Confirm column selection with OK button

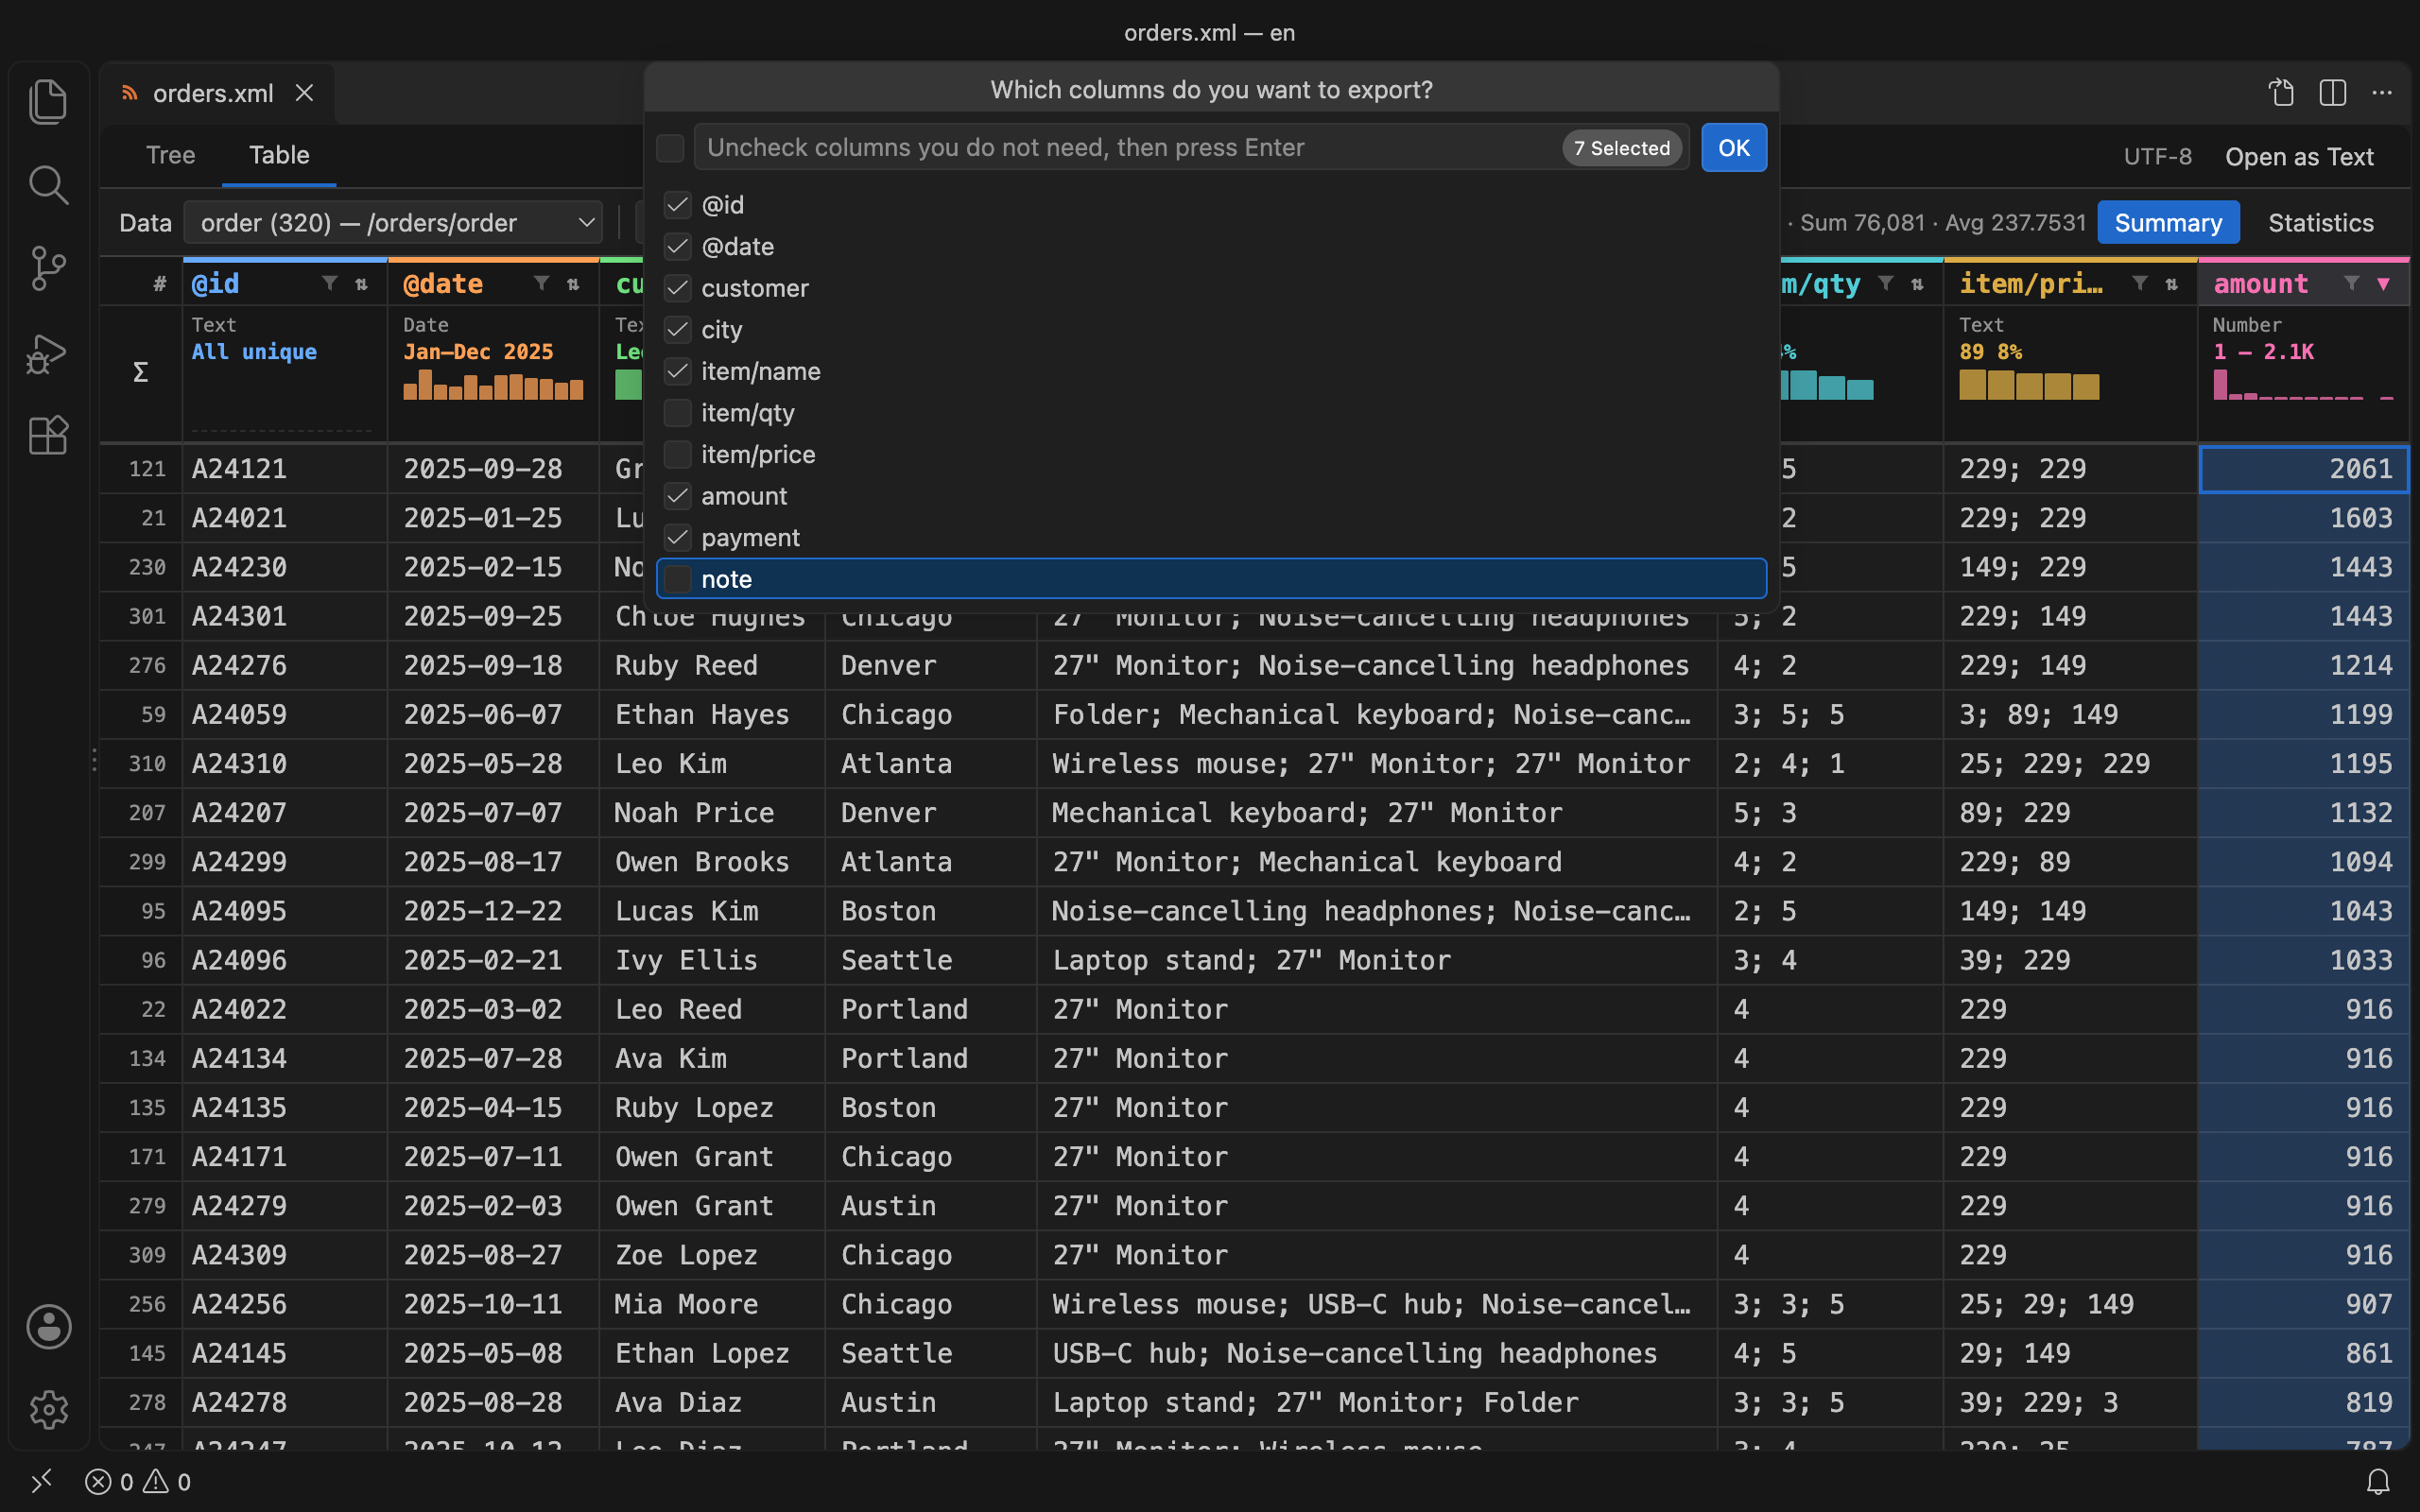click(x=1733, y=148)
